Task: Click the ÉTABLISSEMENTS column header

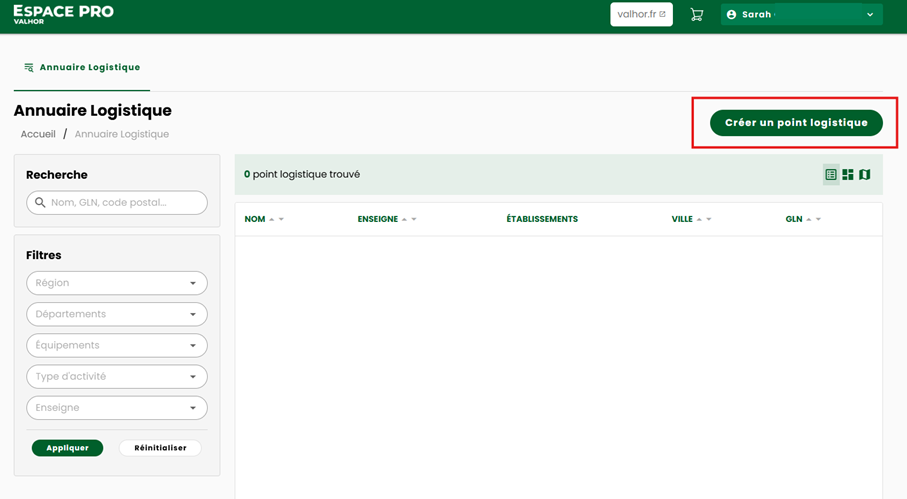Action: click(542, 219)
